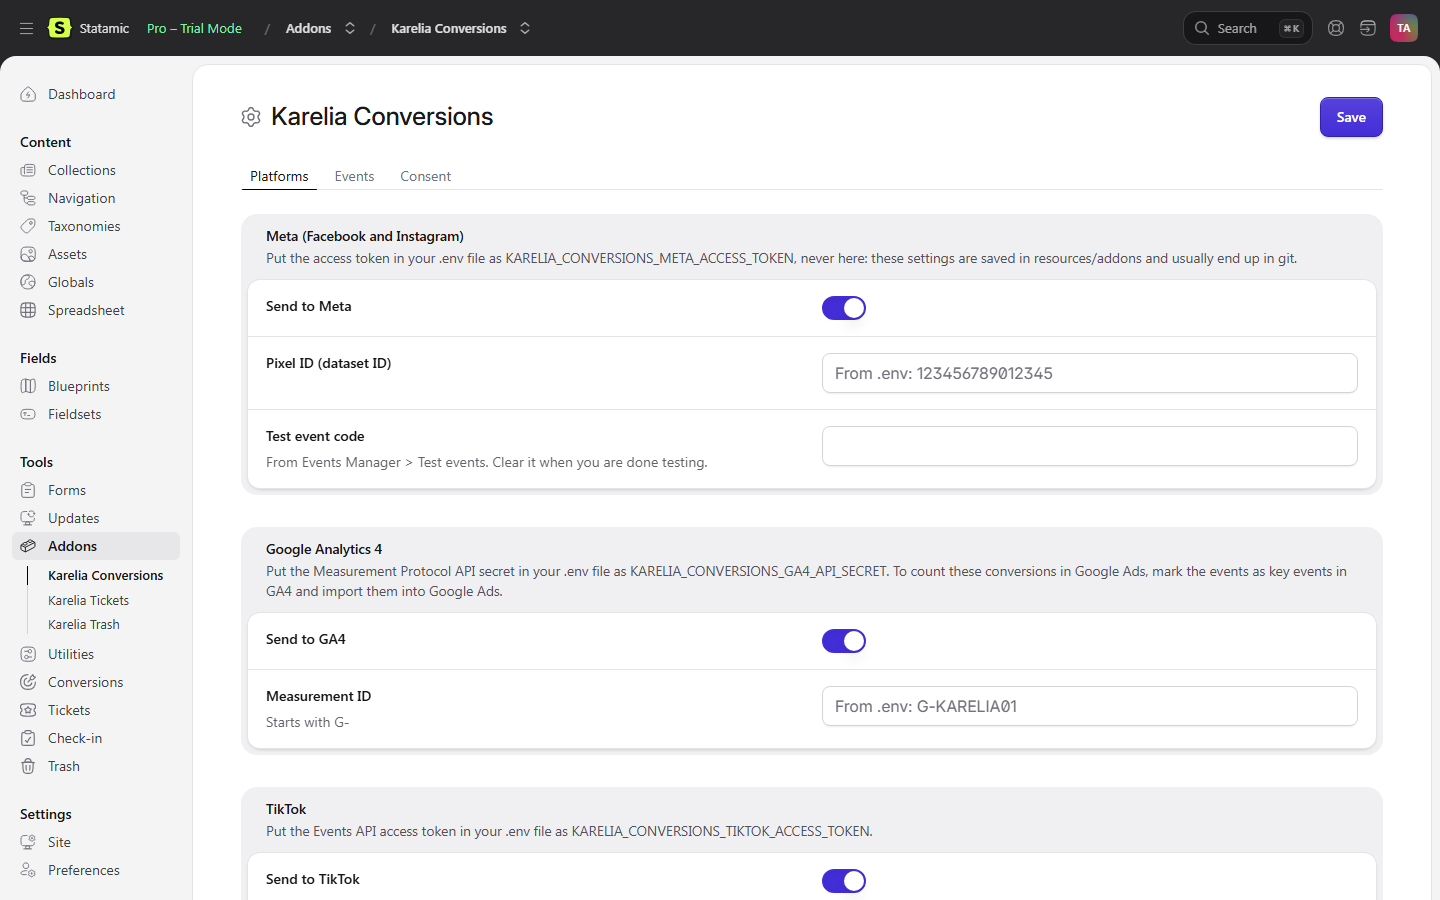The image size is (1440, 900).
Task: Click the Test event code input
Action: tap(1090, 446)
